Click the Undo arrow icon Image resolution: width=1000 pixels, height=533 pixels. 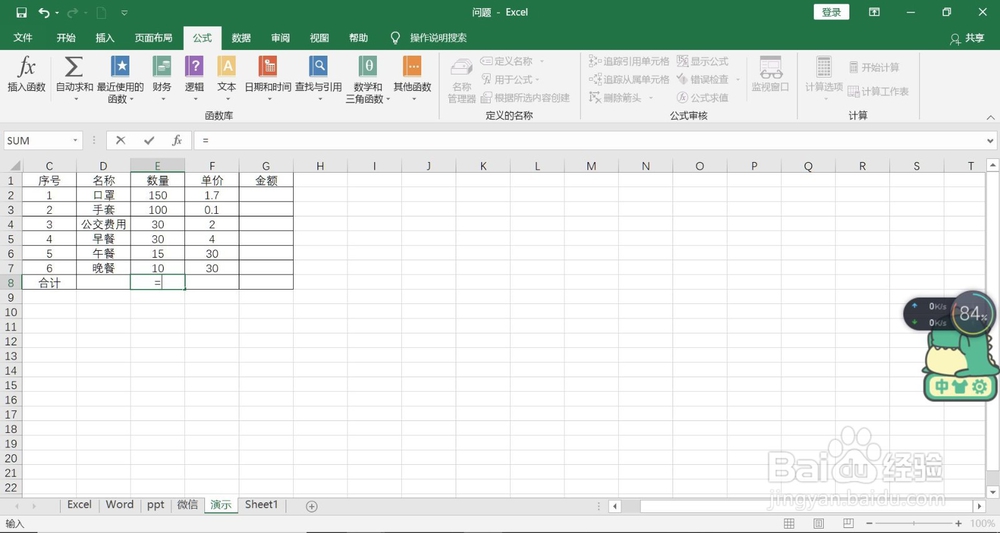43,12
